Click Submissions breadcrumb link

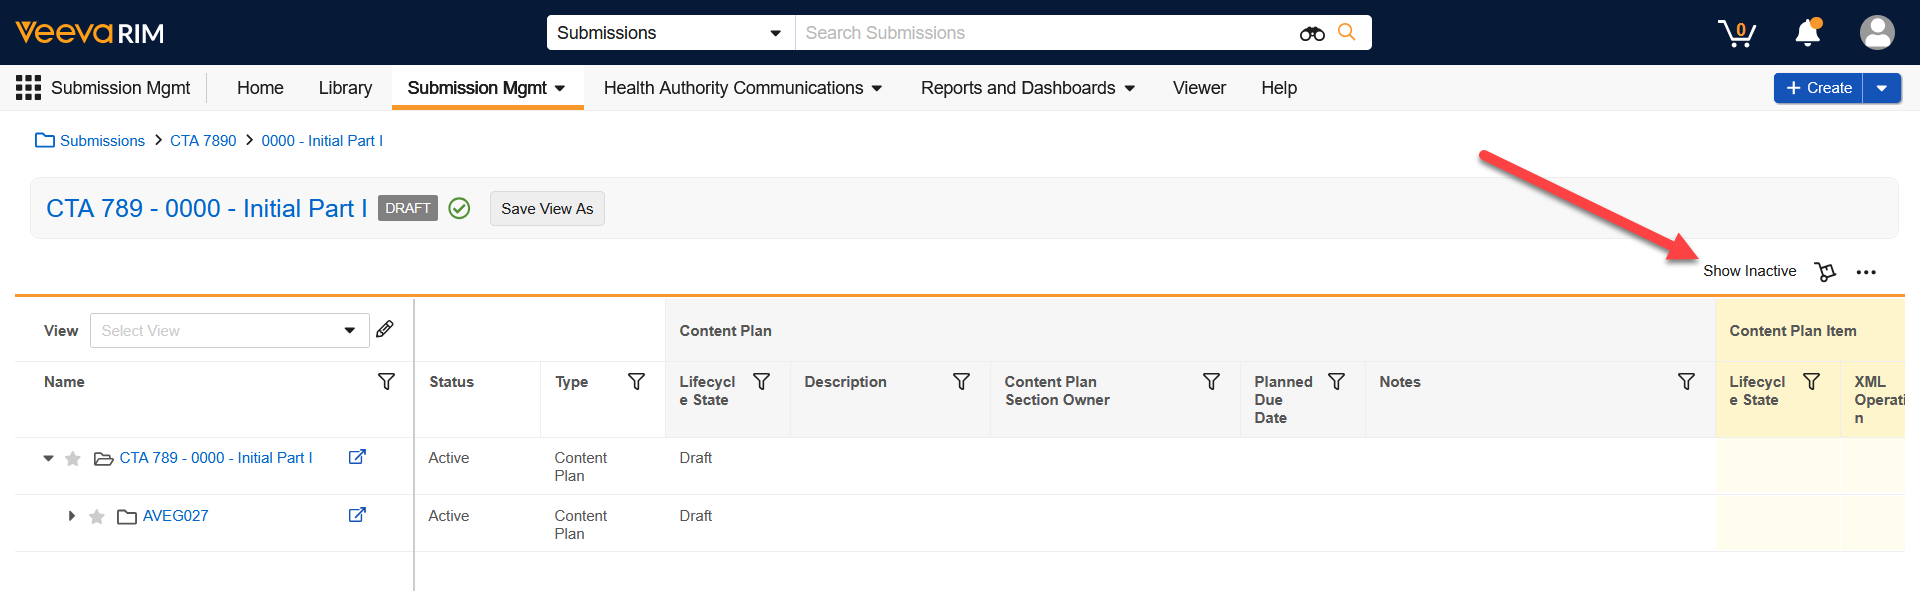(102, 141)
